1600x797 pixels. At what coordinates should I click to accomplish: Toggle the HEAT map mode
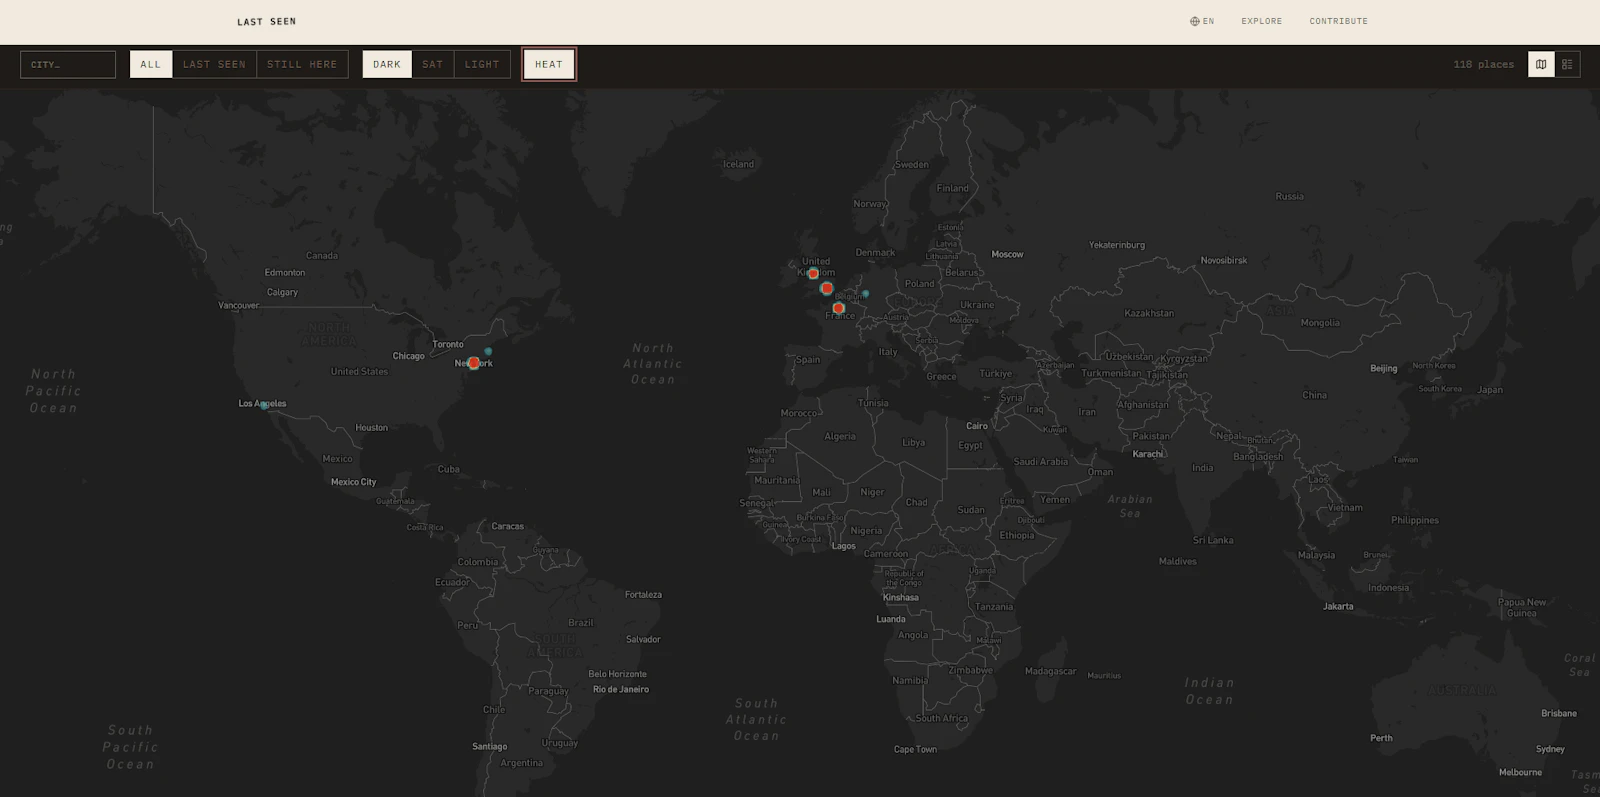[549, 64]
